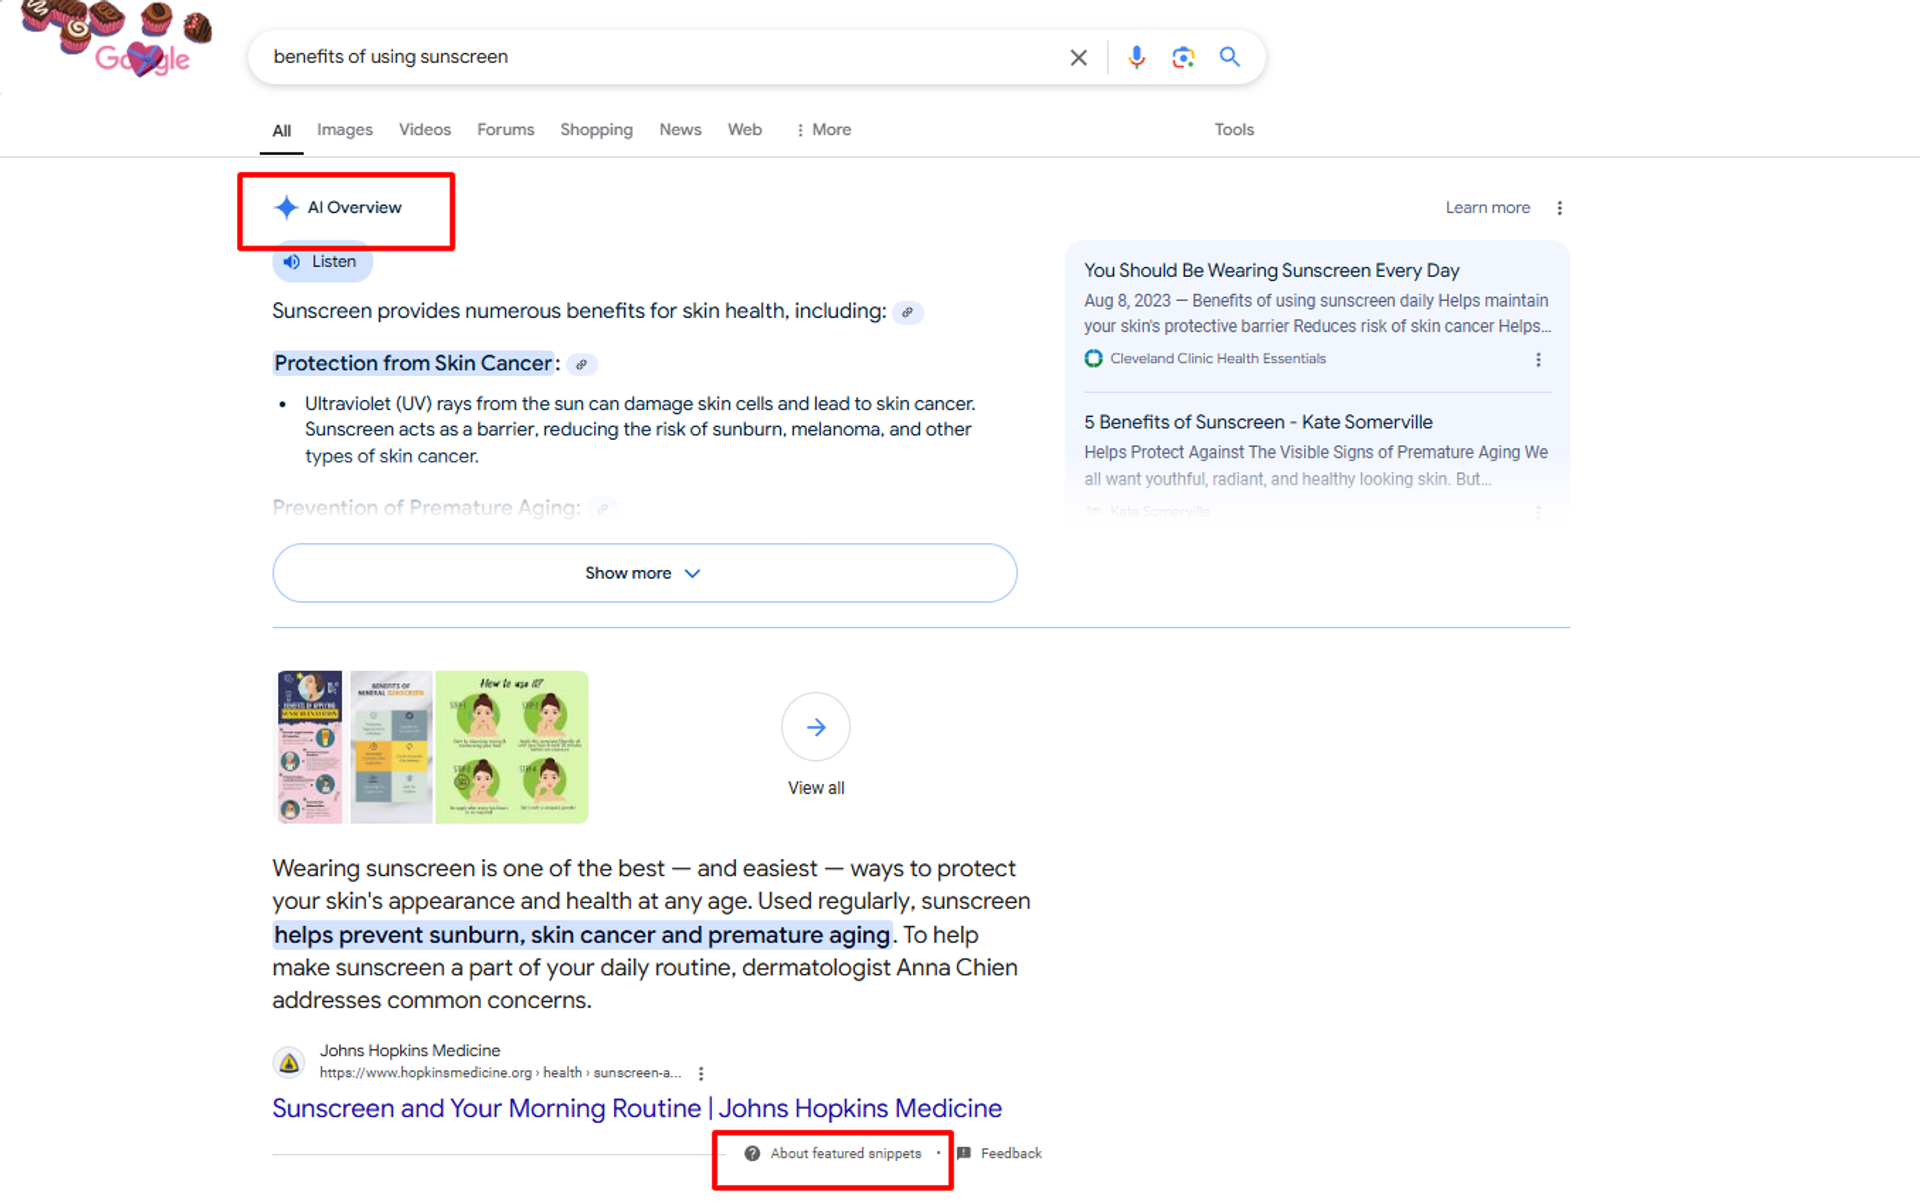
Task: Open the More search filters dropdown
Action: click(823, 130)
